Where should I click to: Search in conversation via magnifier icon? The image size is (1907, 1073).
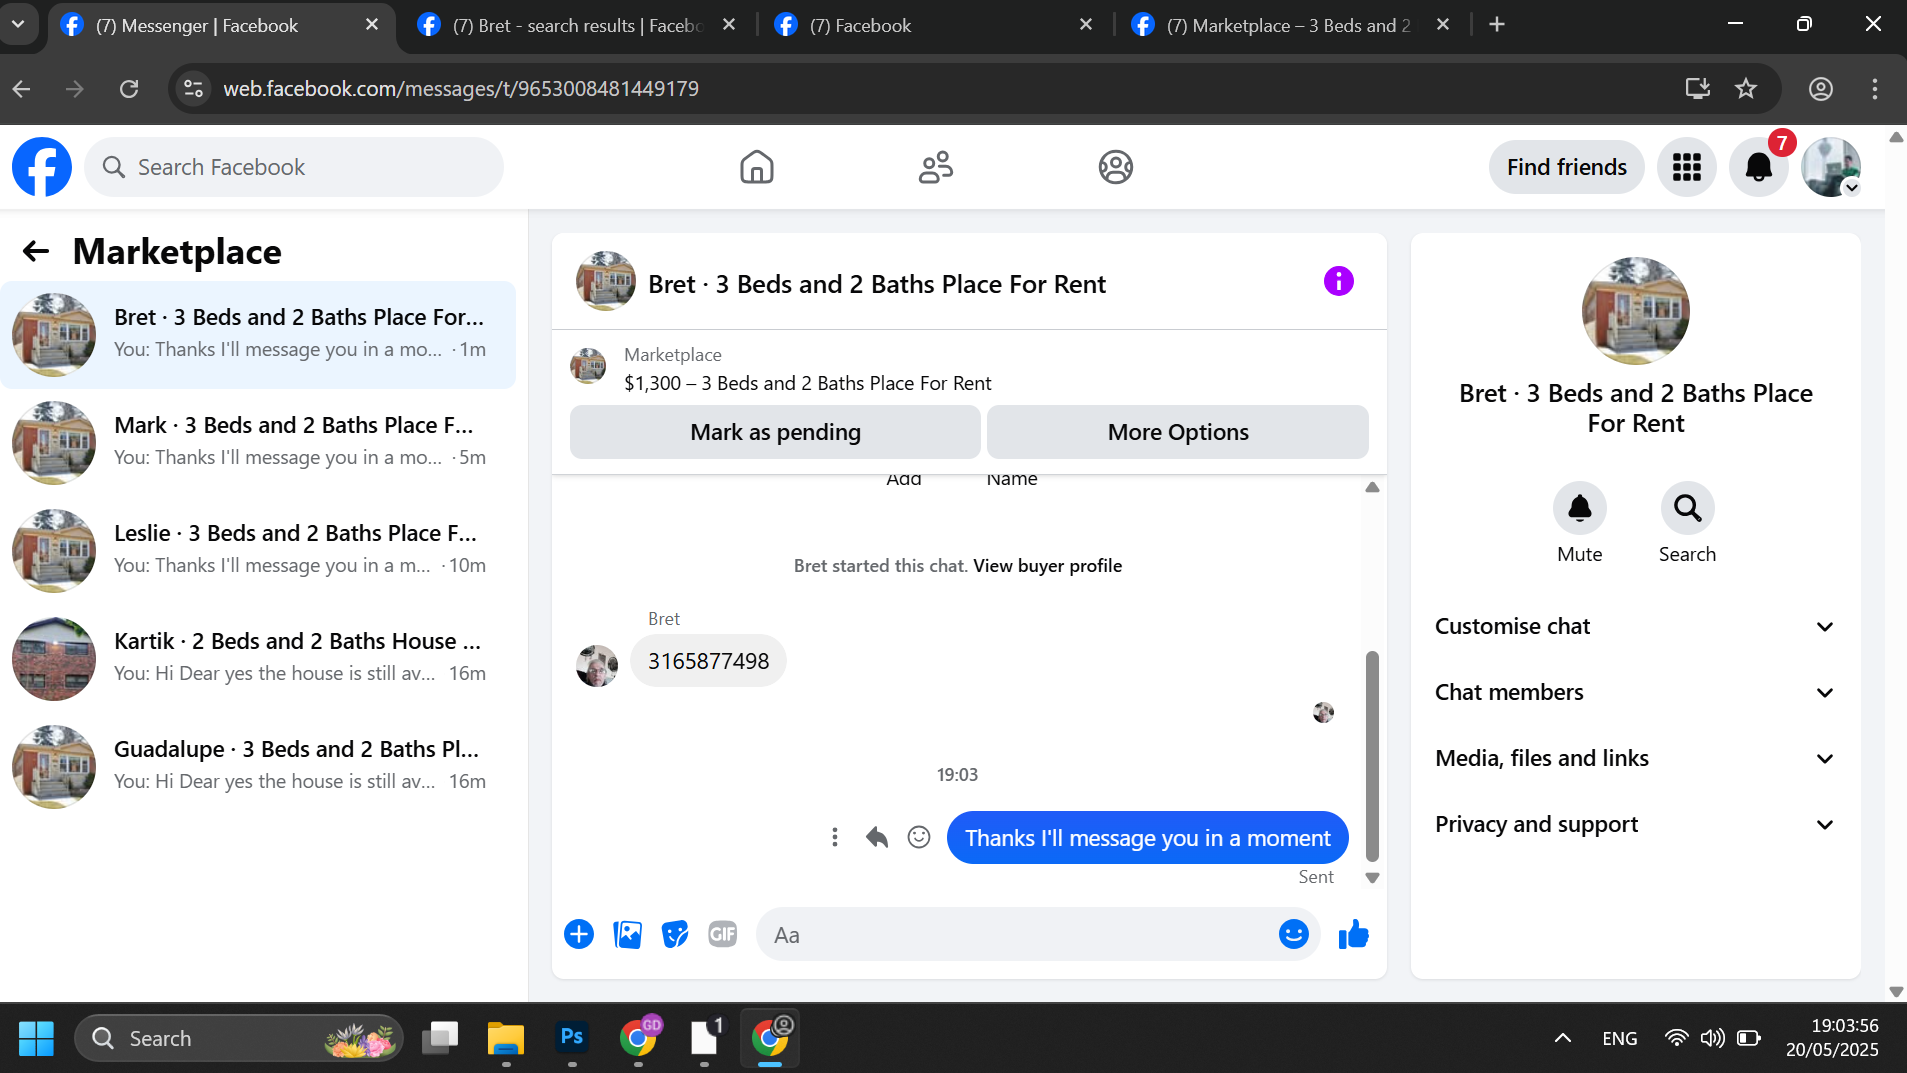pos(1688,508)
